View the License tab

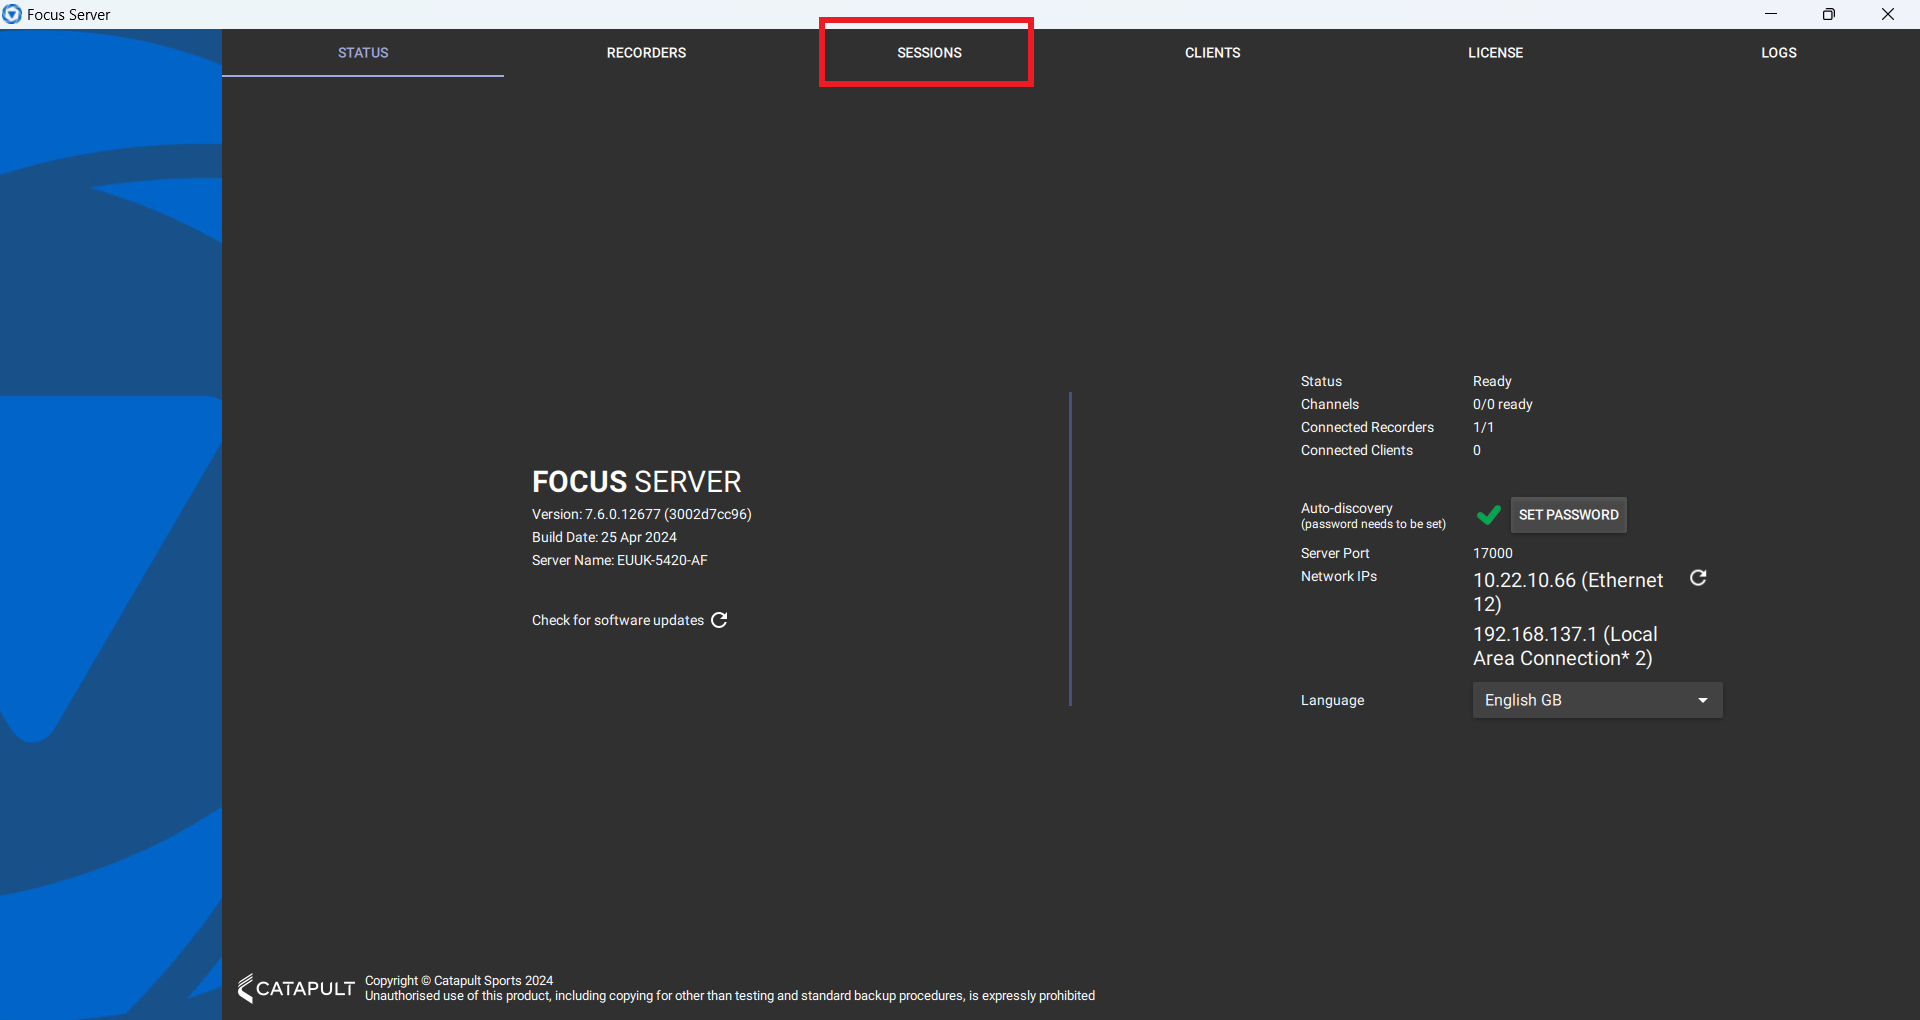click(x=1495, y=53)
